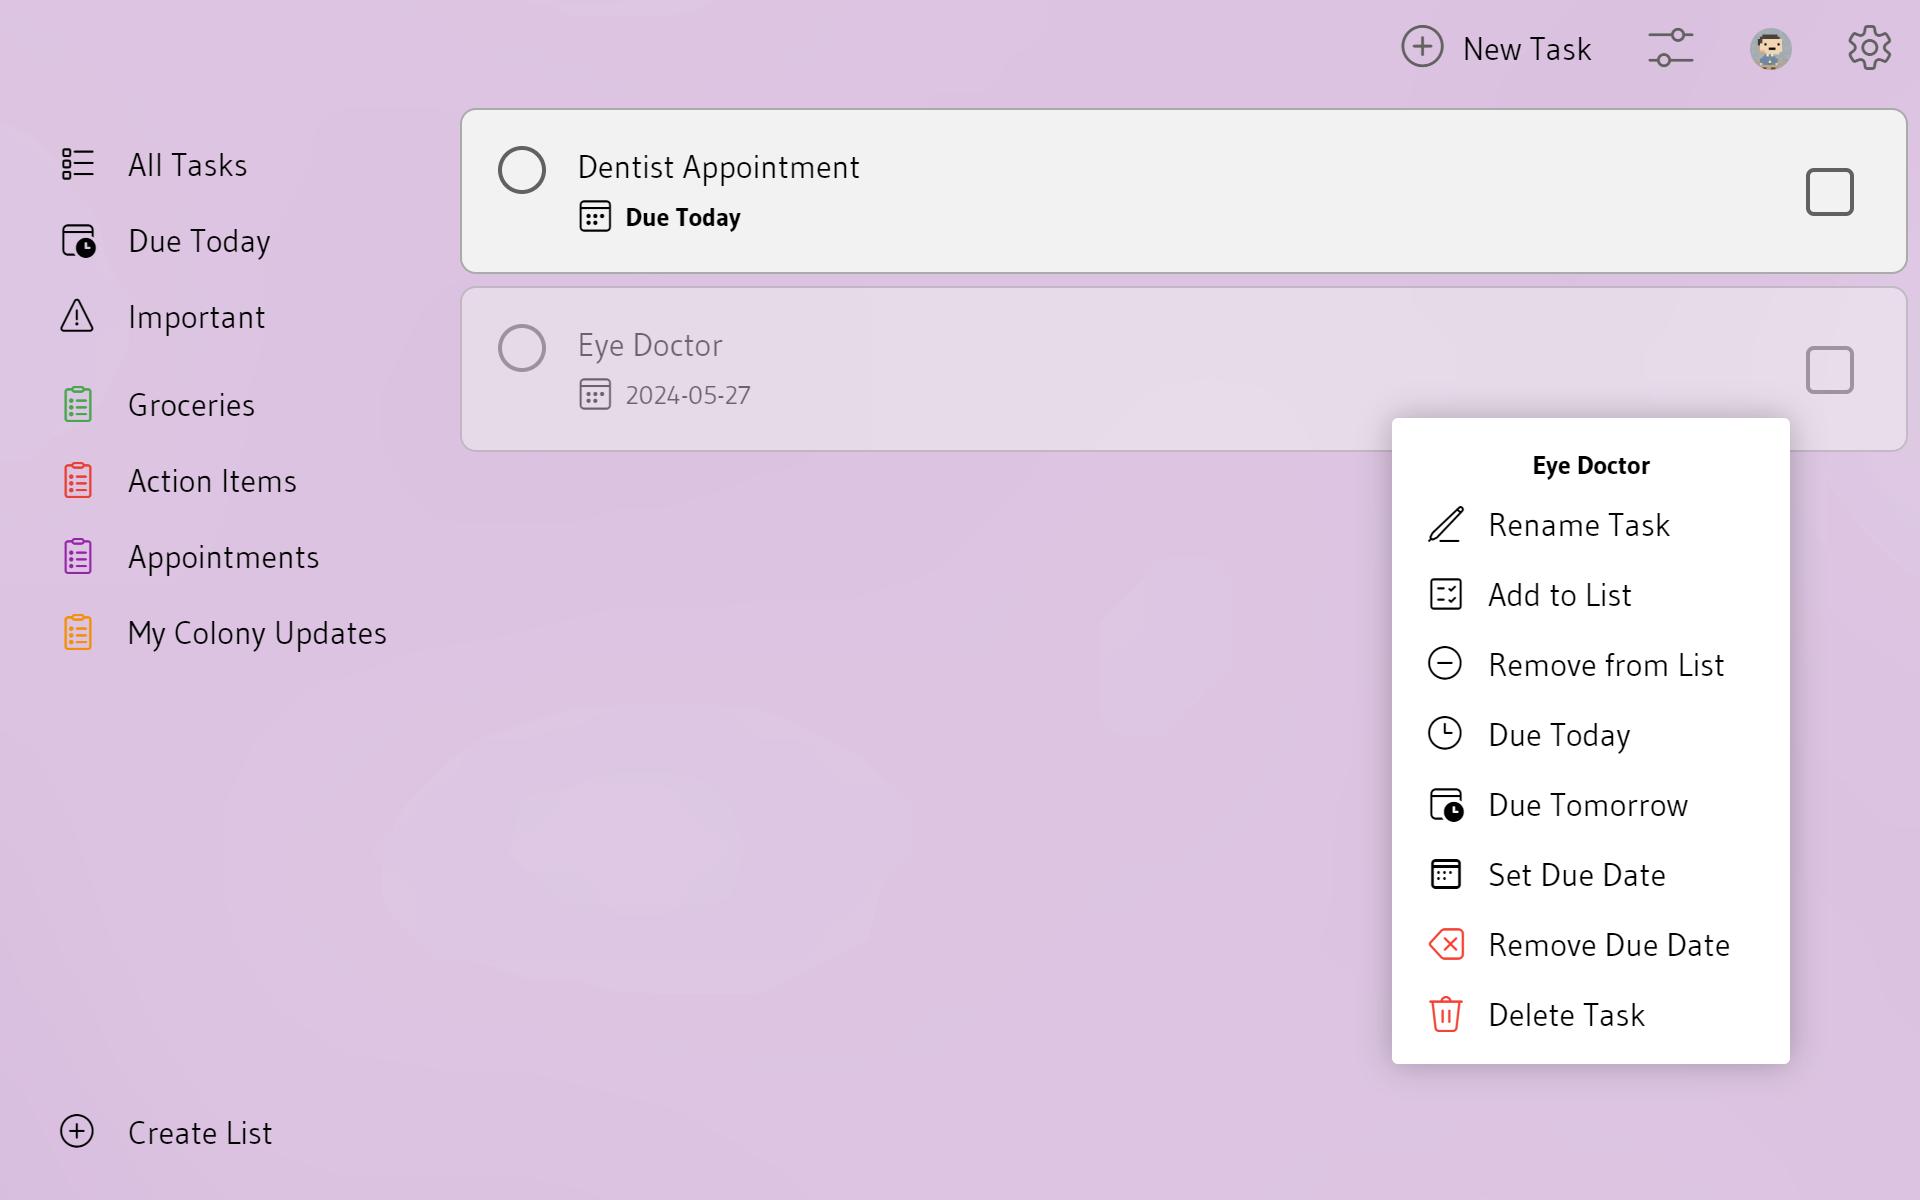Select Due Tomorrow menu entry
This screenshot has width=1920, height=1200.
(1590, 804)
